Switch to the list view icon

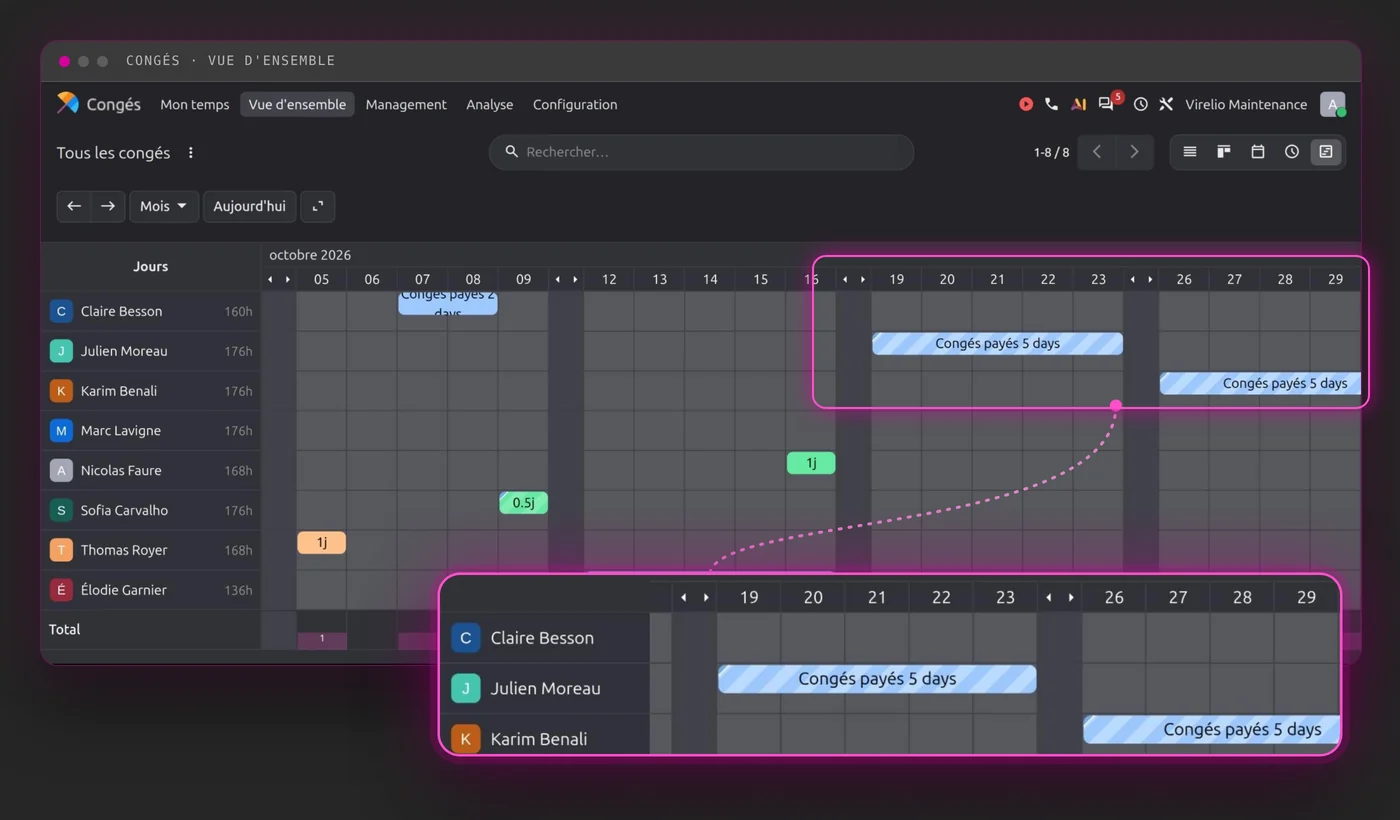(1190, 152)
